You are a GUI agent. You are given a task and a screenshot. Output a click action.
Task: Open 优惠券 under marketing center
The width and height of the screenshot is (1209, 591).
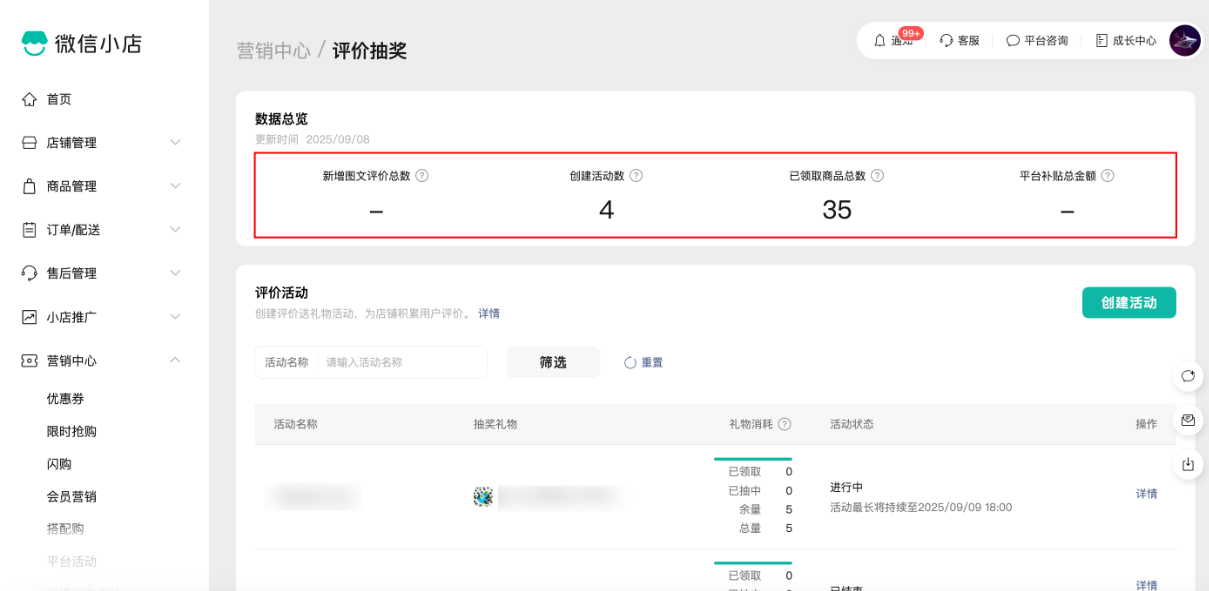click(x=65, y=399)
